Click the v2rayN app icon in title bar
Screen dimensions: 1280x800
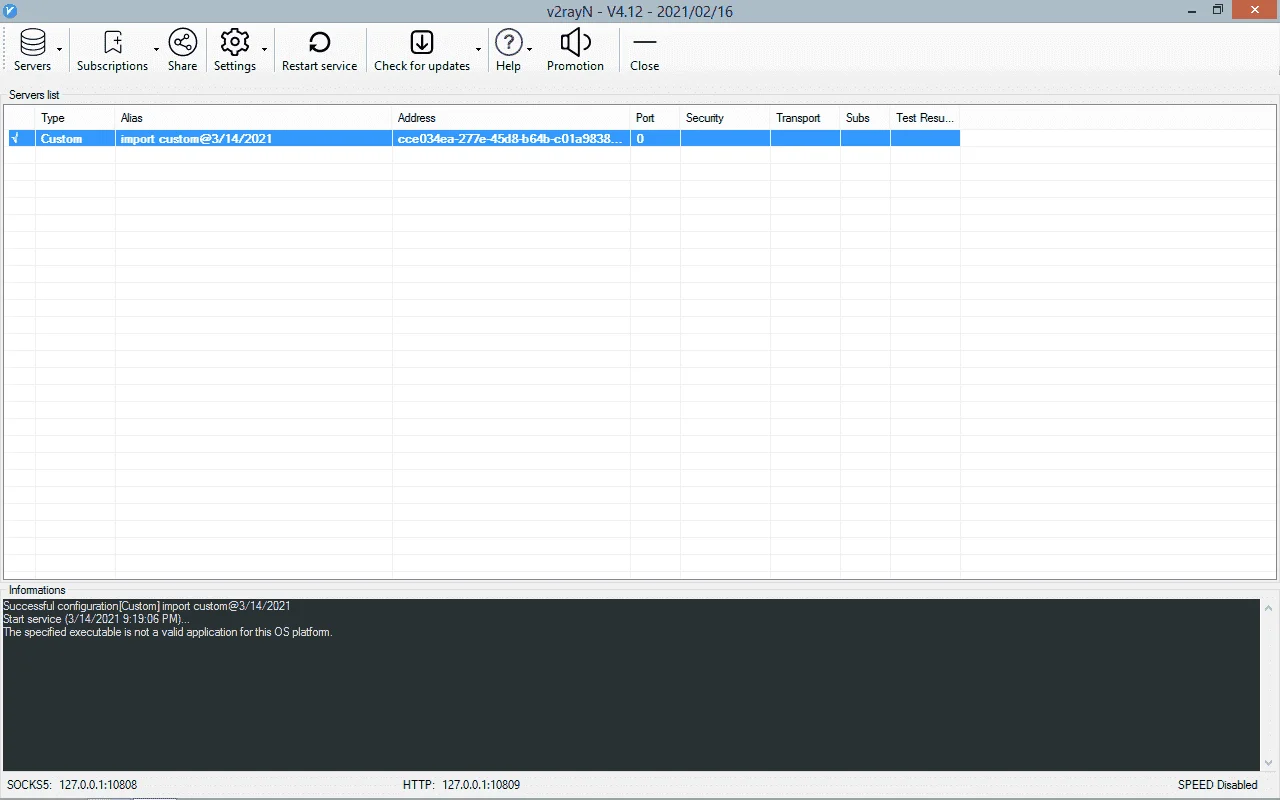pyautogui.click(x=11, y=11)
